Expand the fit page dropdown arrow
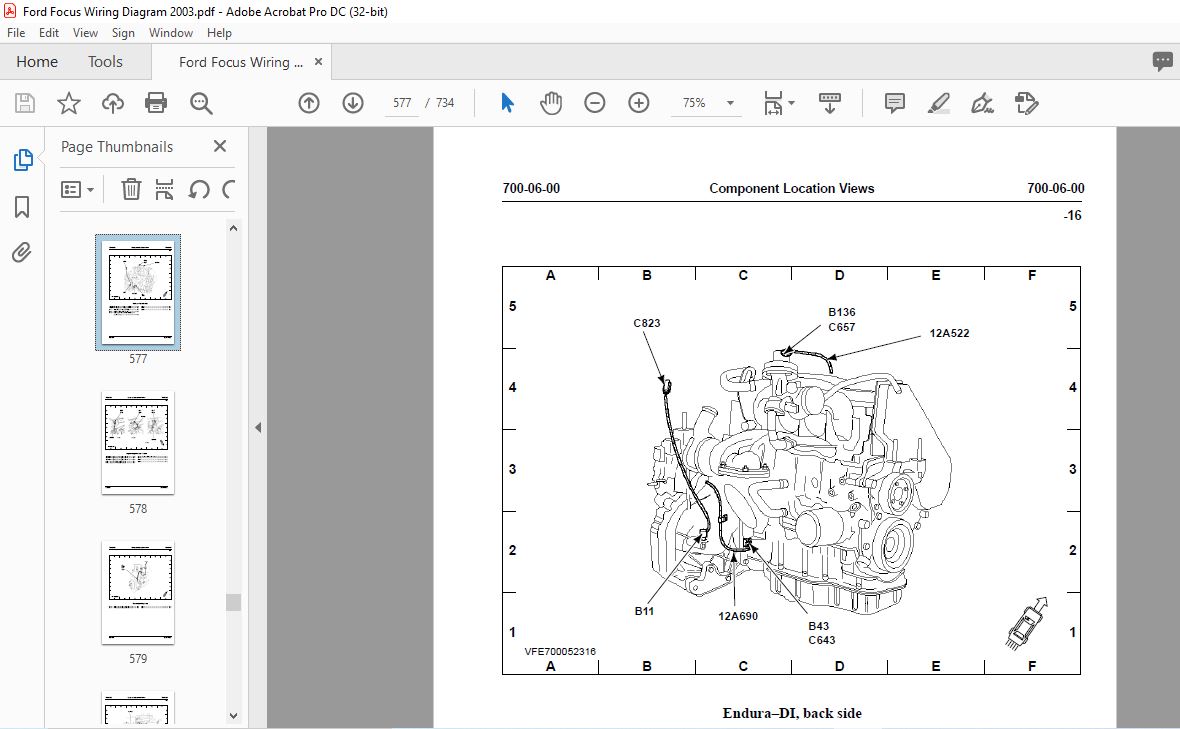1180x729 pixels. (x=791, y=103)
